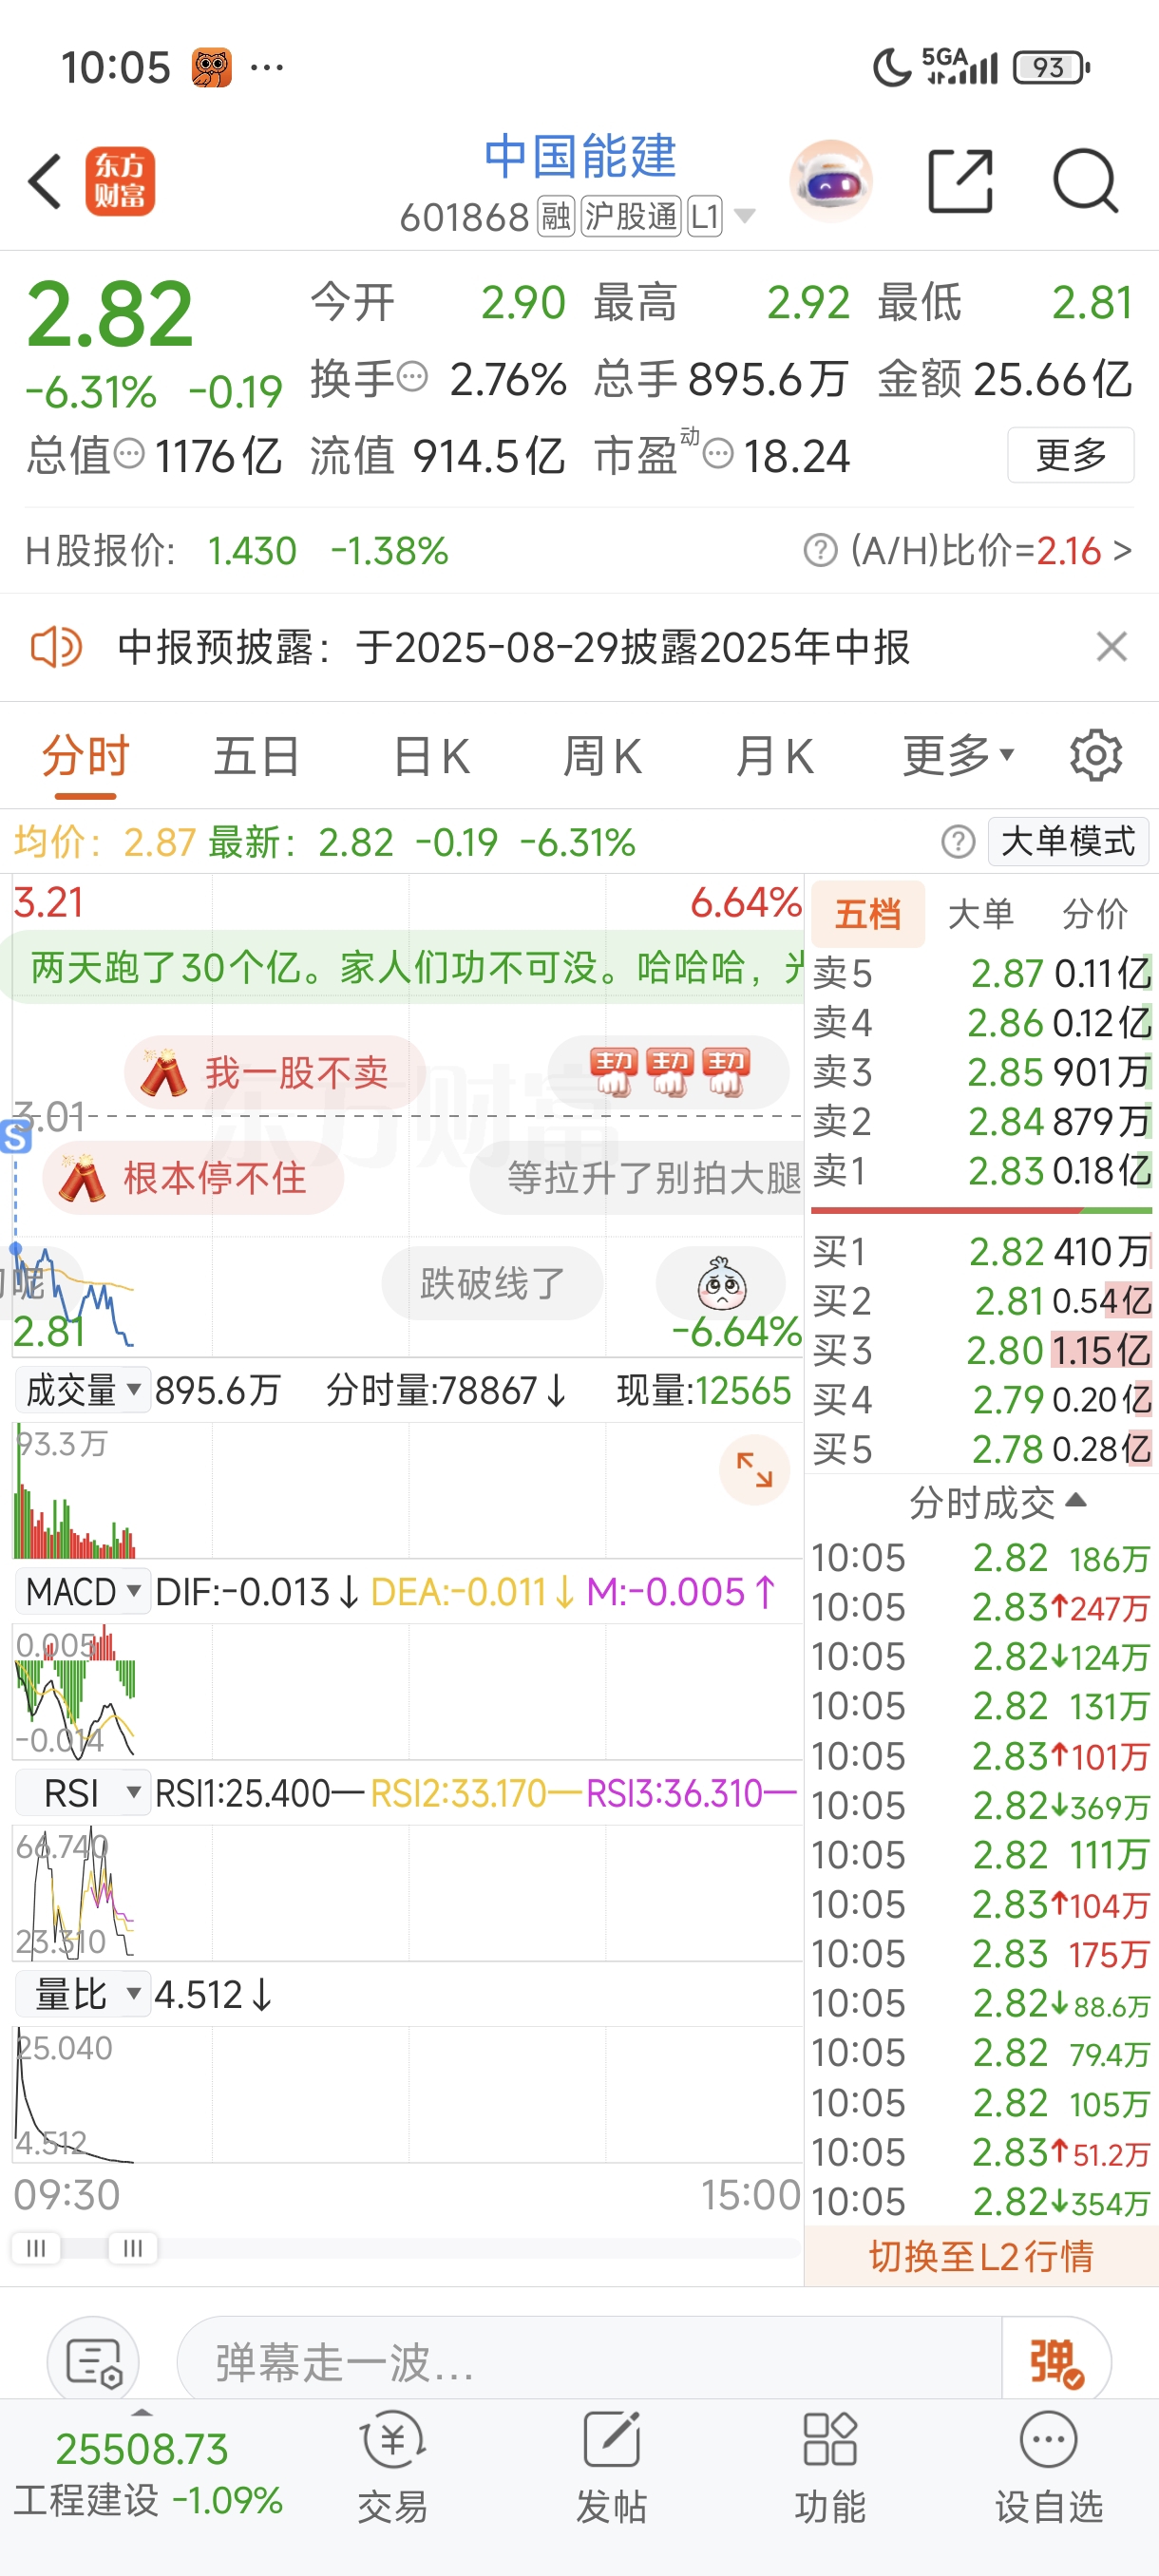Switch to the 五日 tab
This screenshot has width=1159, height=2576.
[x=257, y=756]
